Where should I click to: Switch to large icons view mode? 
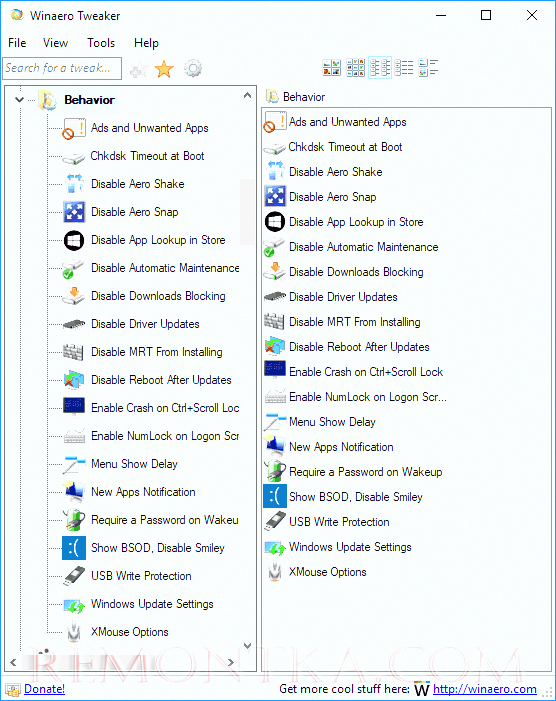coord(332,68)
